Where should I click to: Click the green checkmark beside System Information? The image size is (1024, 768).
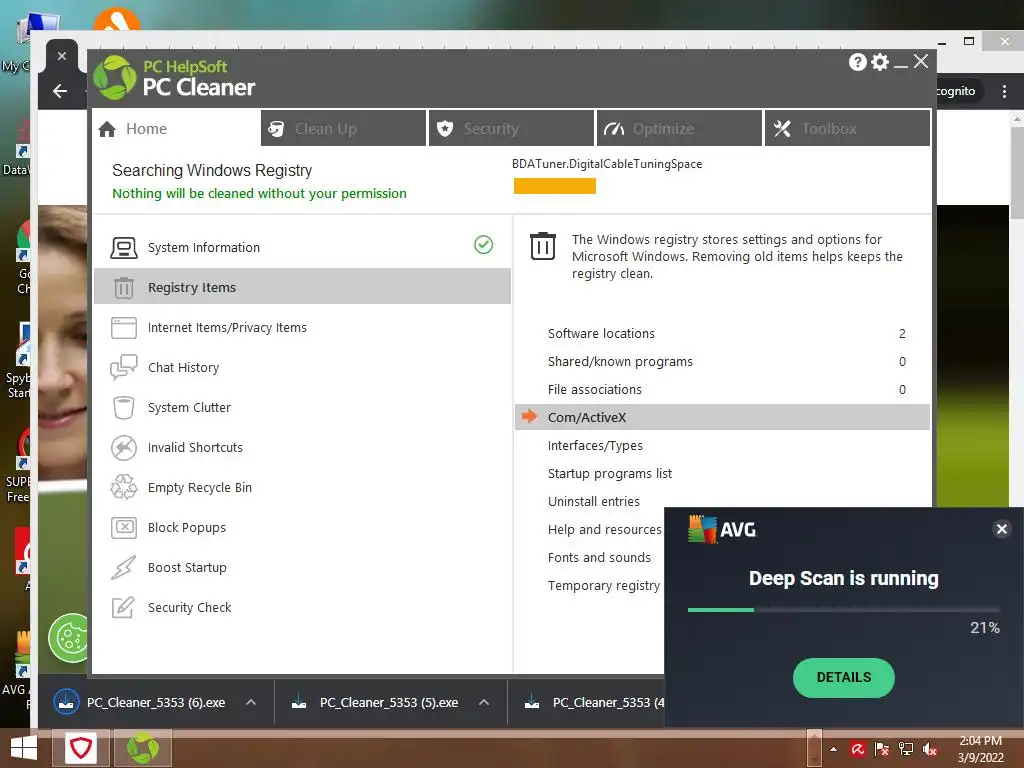[483, 245]
